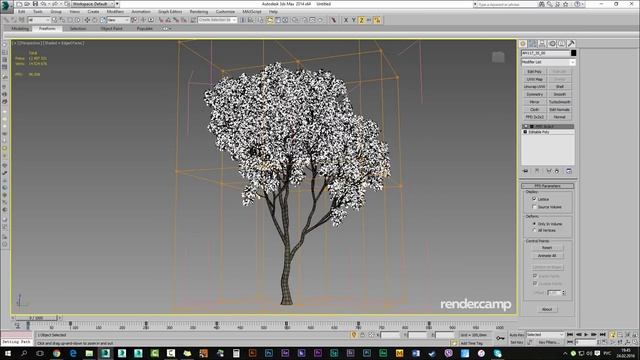Click the Edit Poly modifier button
Viewport: 640px width, 360px height.
pyautogui.click(x=534, y=71)
